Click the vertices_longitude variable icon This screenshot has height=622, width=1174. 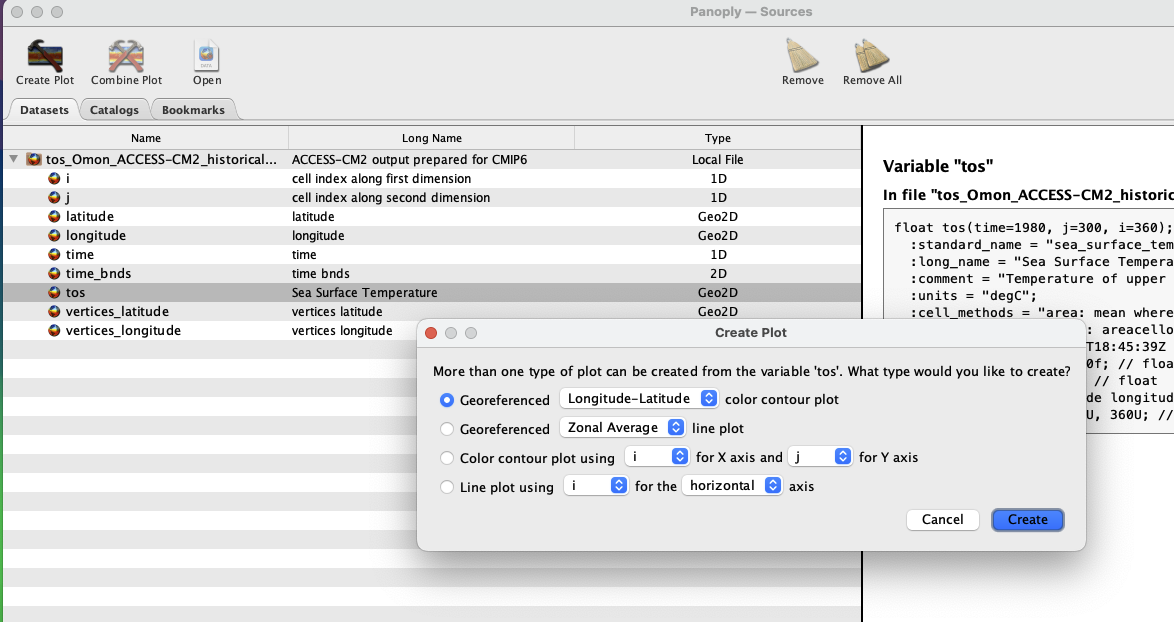click(x=55, y=331)
